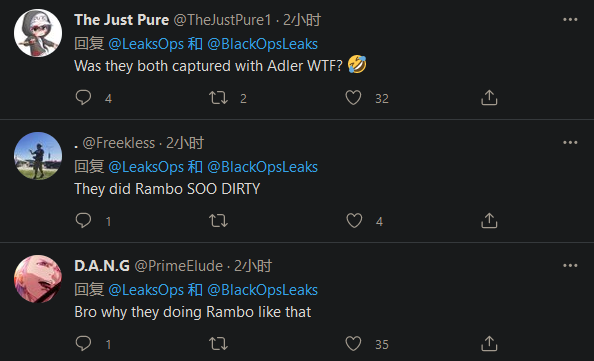Retweet The Just Pure's Adler tweet
This screenshot has width=594, height=361.
point(219,98)
